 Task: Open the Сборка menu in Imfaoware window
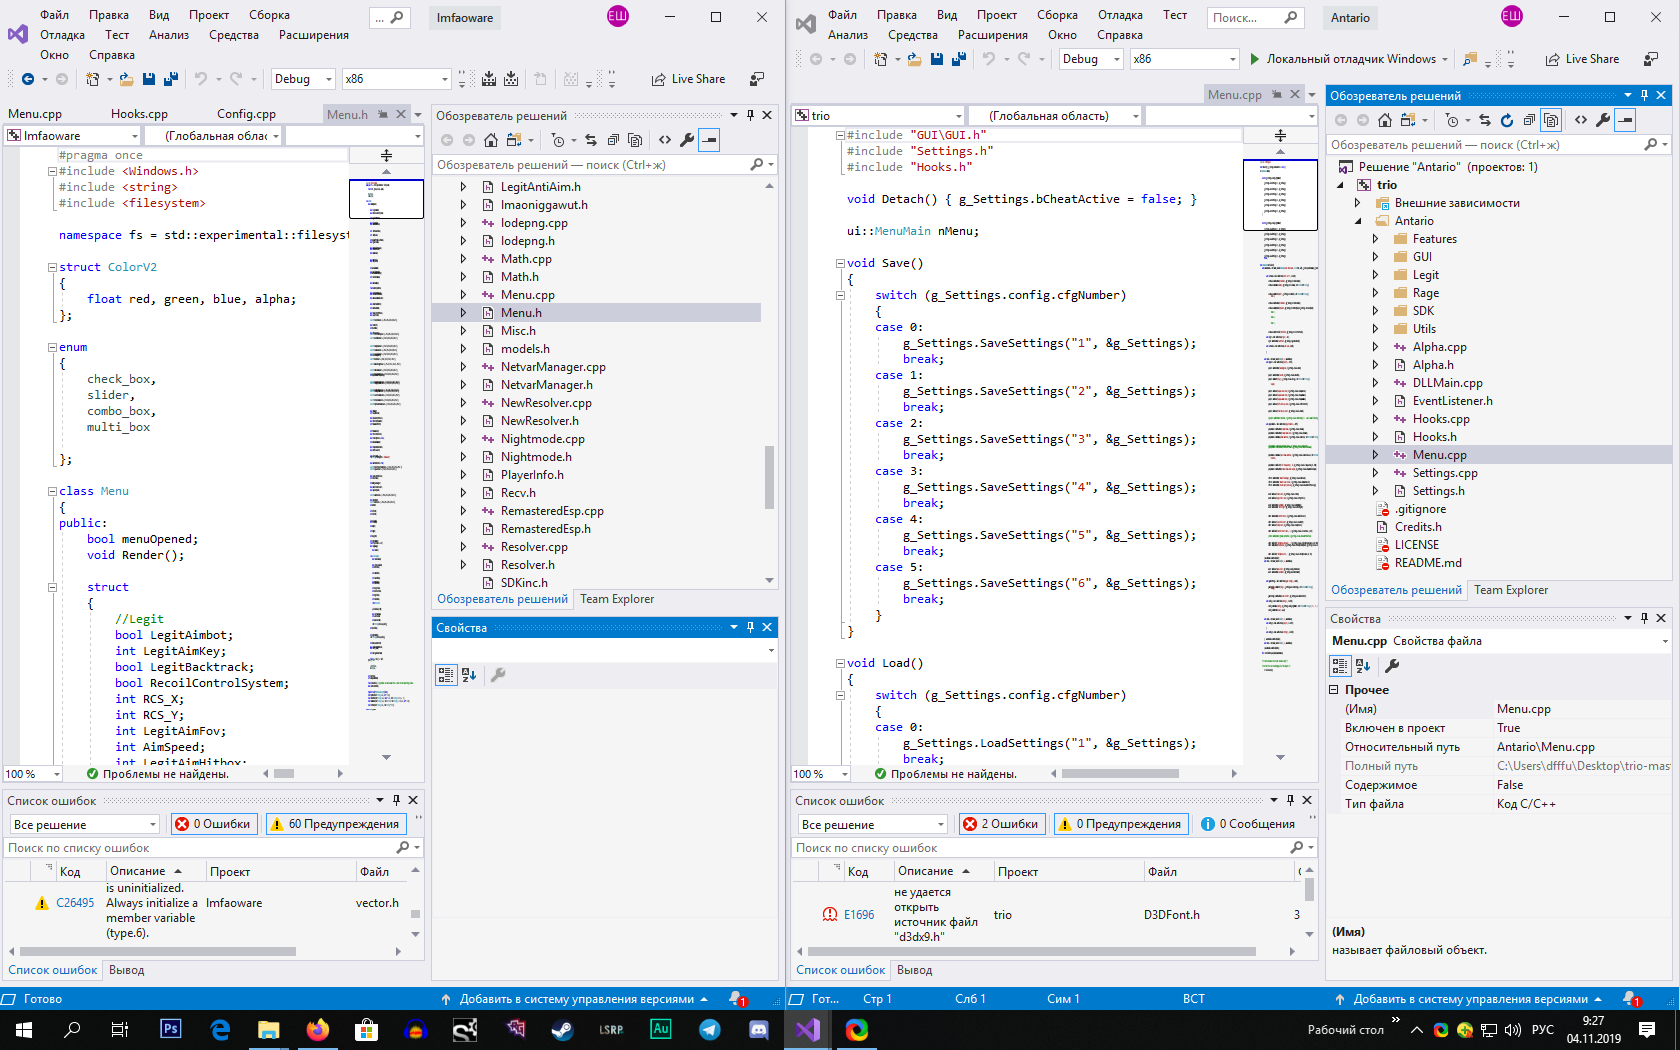tap(269, 15)
